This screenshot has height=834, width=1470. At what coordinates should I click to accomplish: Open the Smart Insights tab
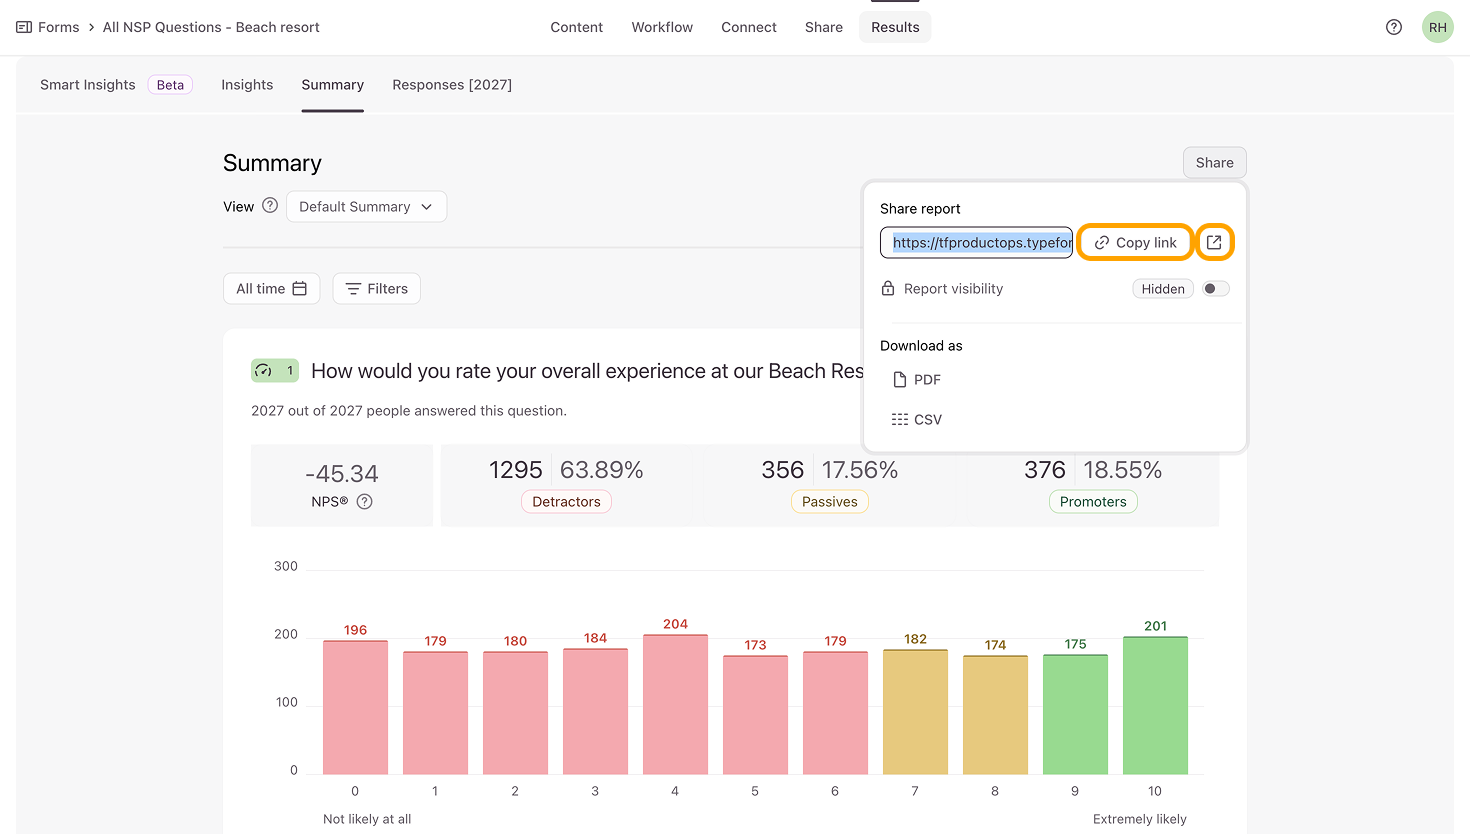tap(88, 85)
